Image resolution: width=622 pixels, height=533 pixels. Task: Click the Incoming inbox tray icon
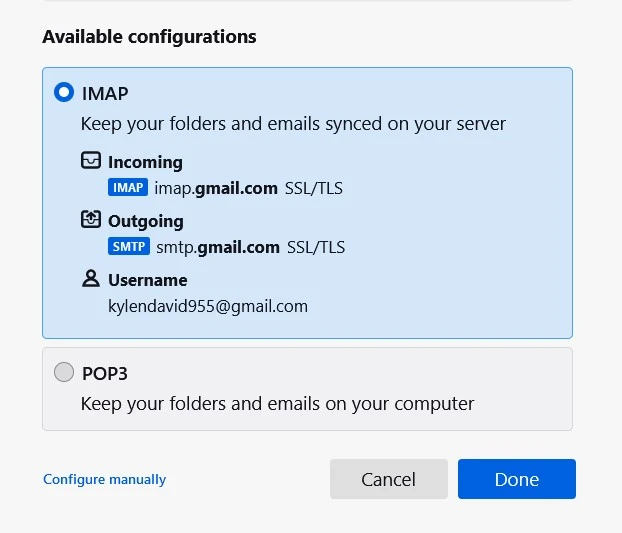point(91,161)
